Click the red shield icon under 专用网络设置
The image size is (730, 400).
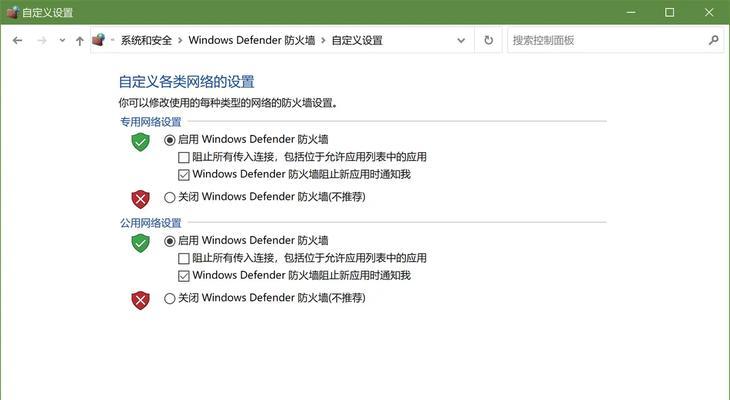click(140, 199)
